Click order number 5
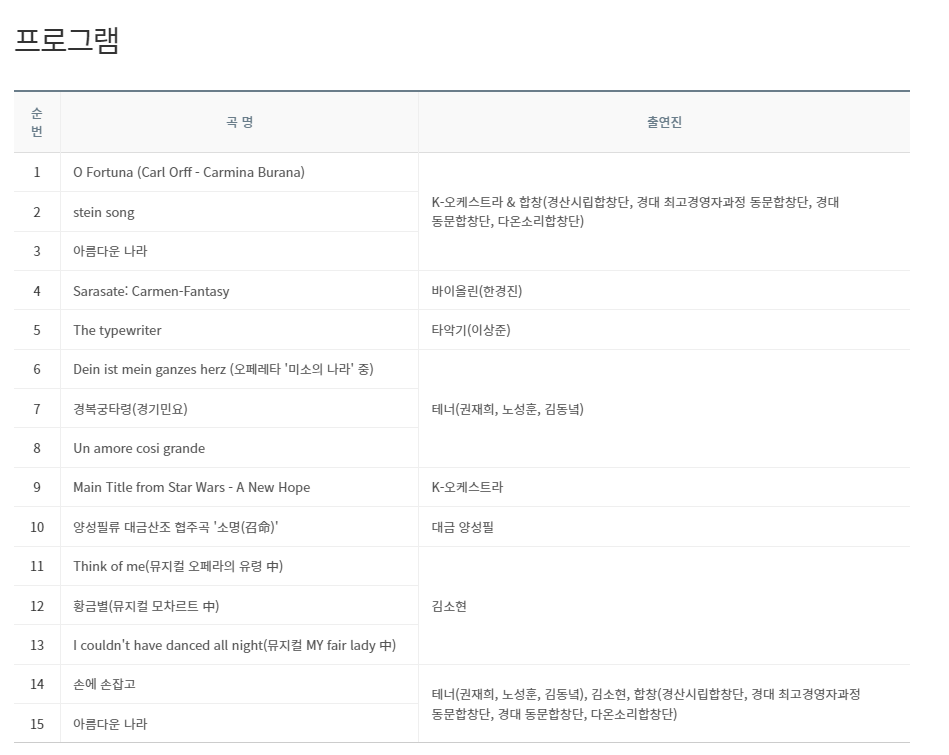 tap(37, 331)
